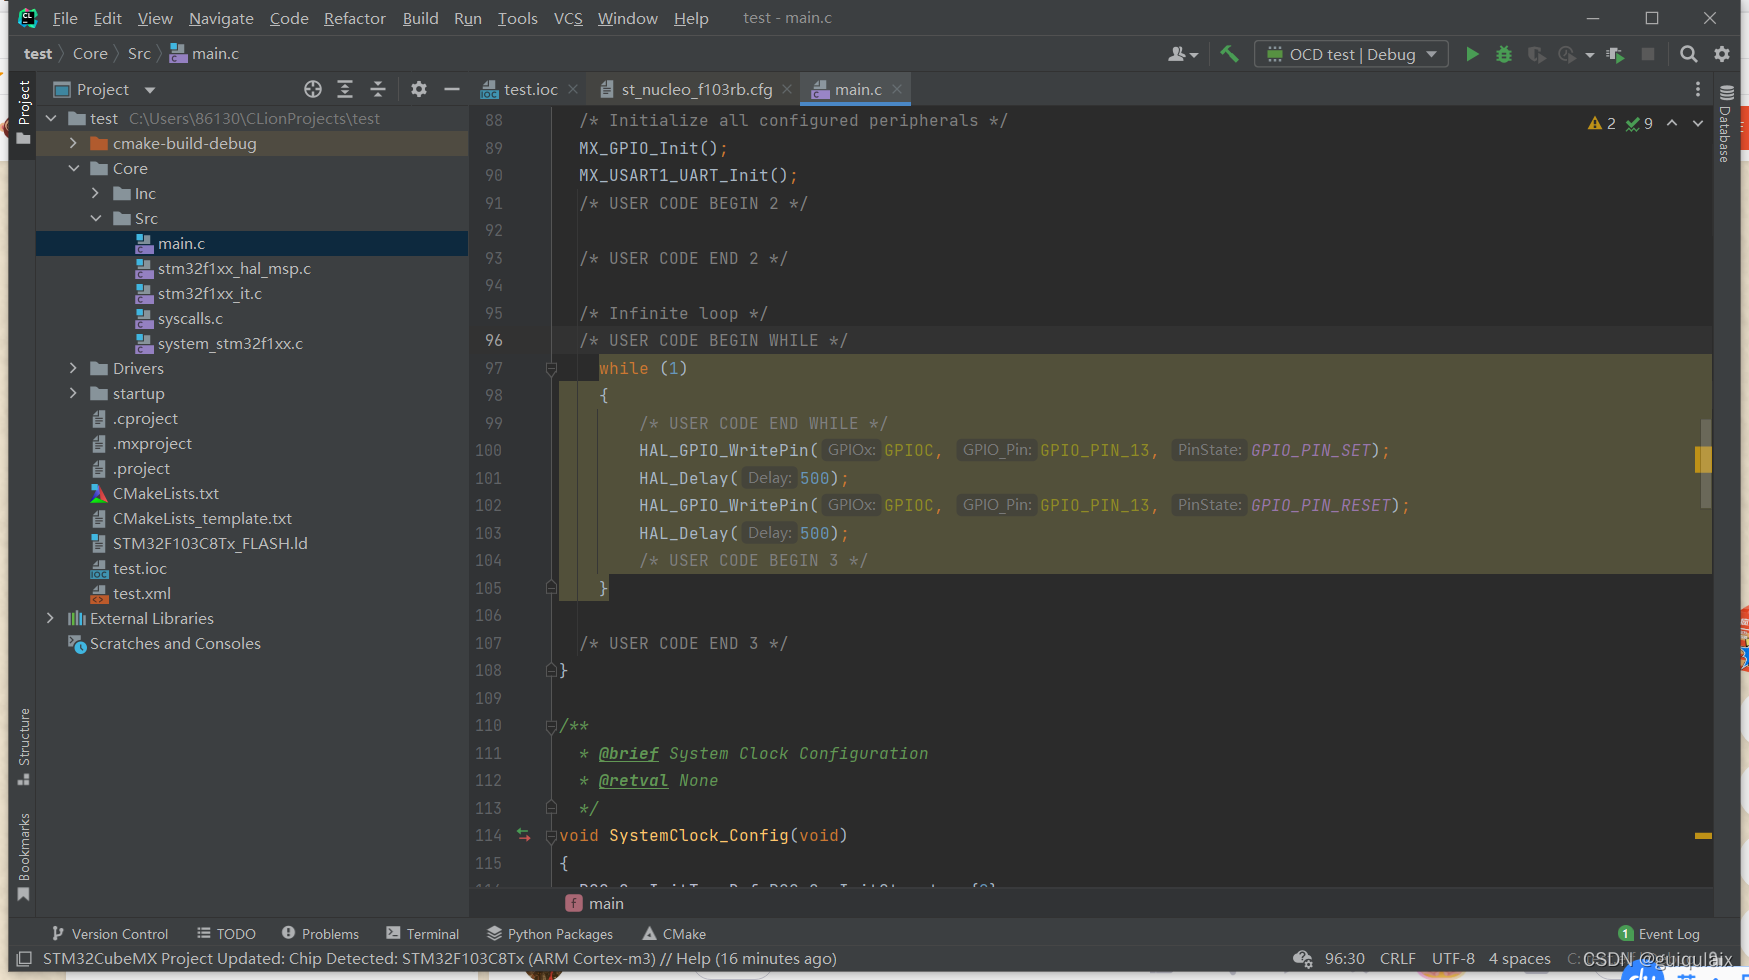Click UTF-8 encoding in status bar
The height and width of the screenshot is (980, 1749).
(1453, 958)
